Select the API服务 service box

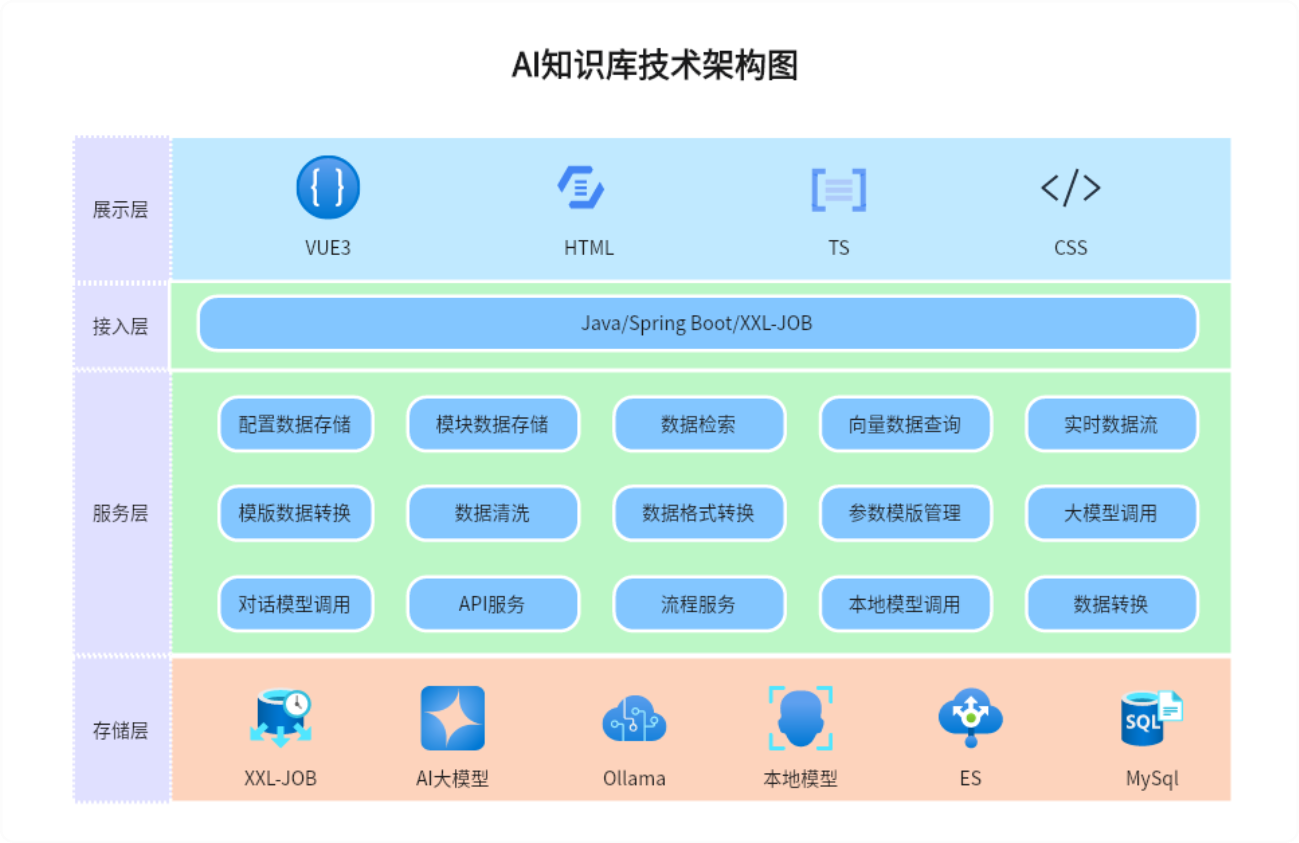tap(493, 604)
